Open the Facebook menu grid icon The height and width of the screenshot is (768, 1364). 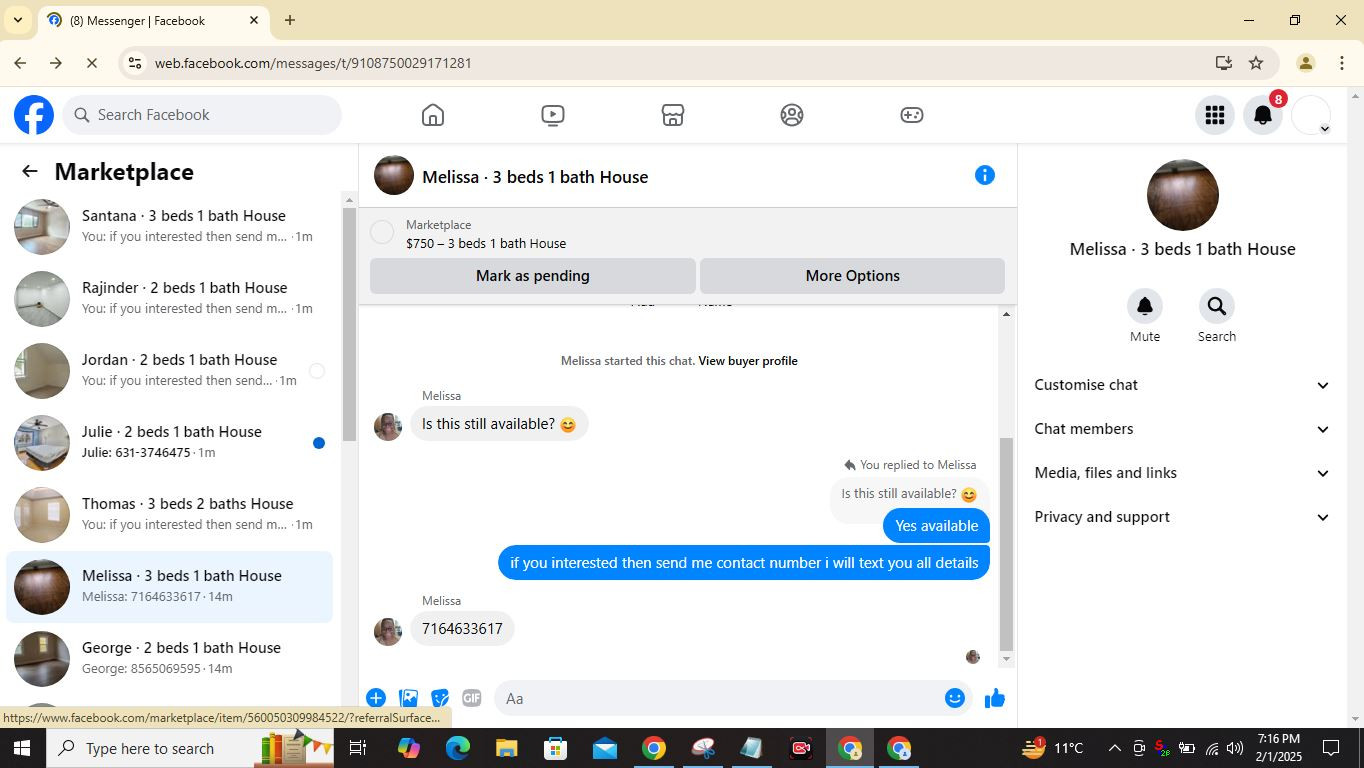point(1215,115)
